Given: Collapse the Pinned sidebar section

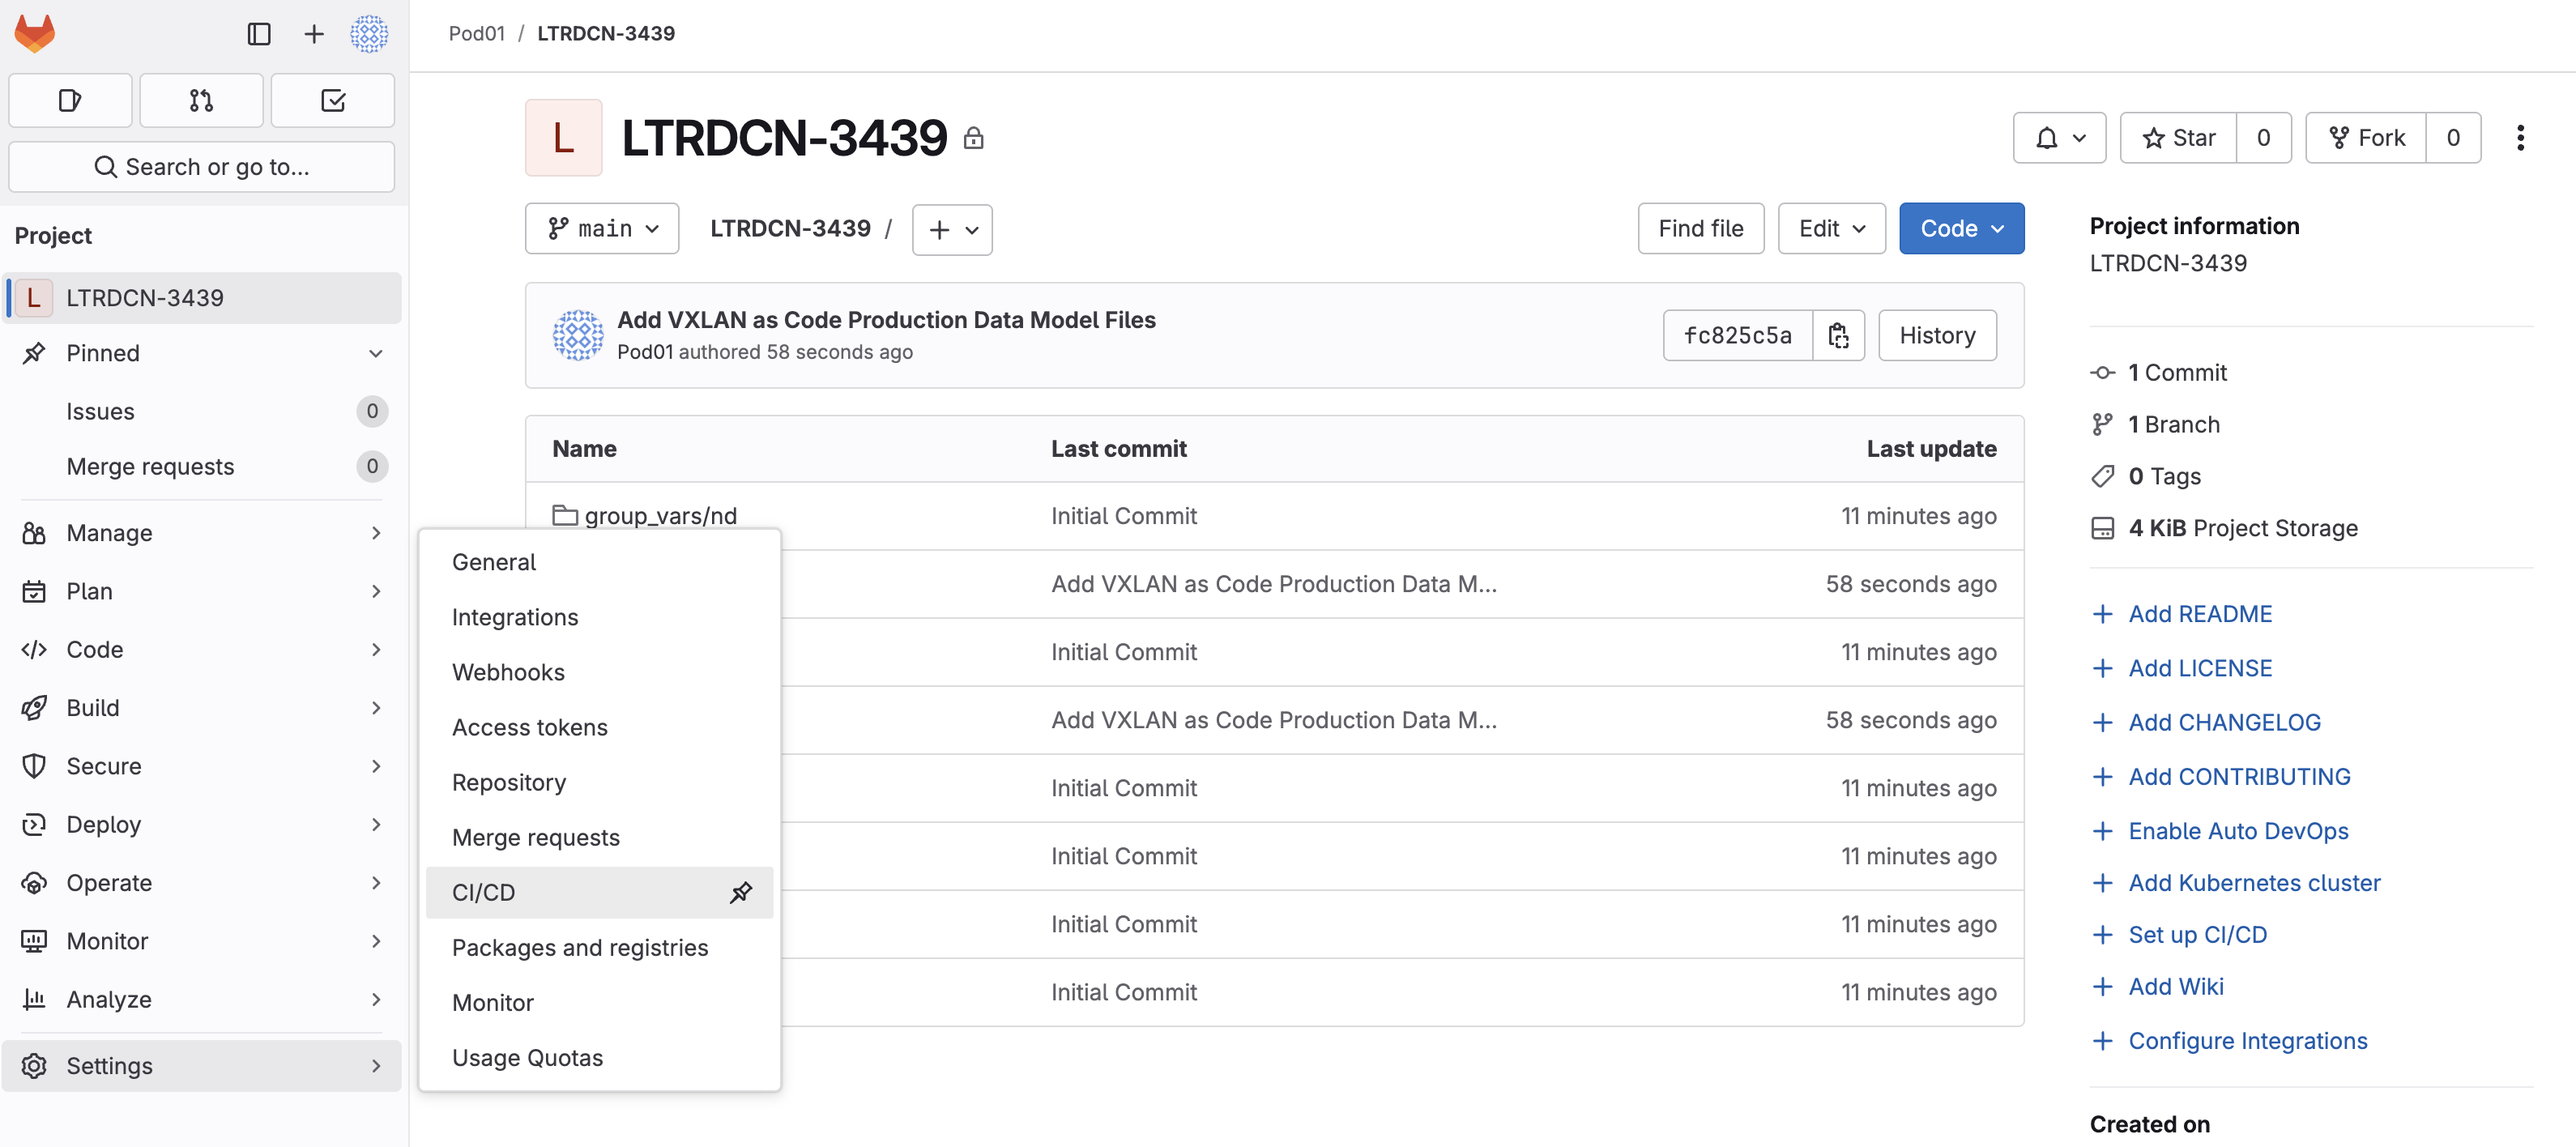Looking at the screenshot, I should [x=375, y=353].
